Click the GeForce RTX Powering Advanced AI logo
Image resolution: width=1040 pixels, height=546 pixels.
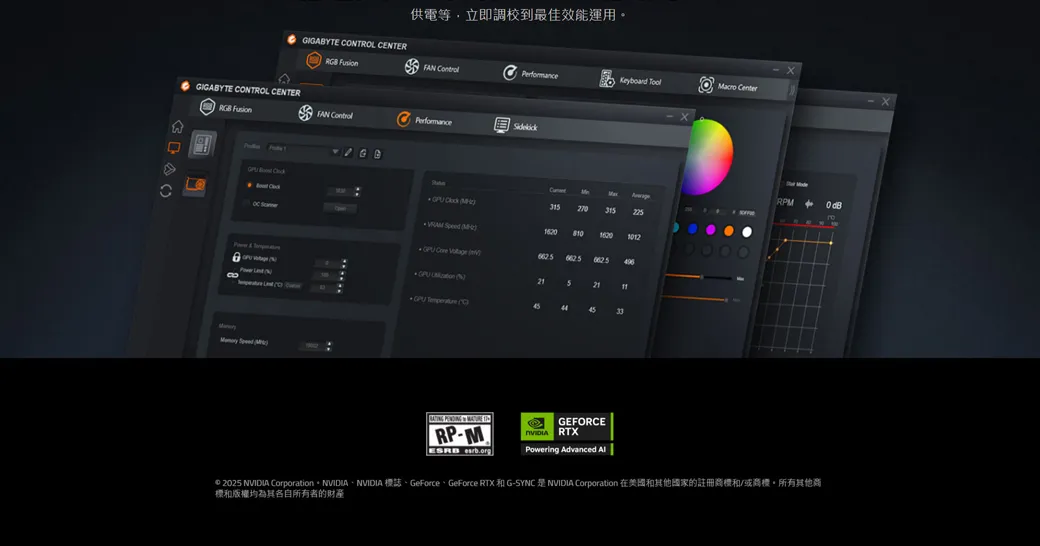[x=566, y=434]
